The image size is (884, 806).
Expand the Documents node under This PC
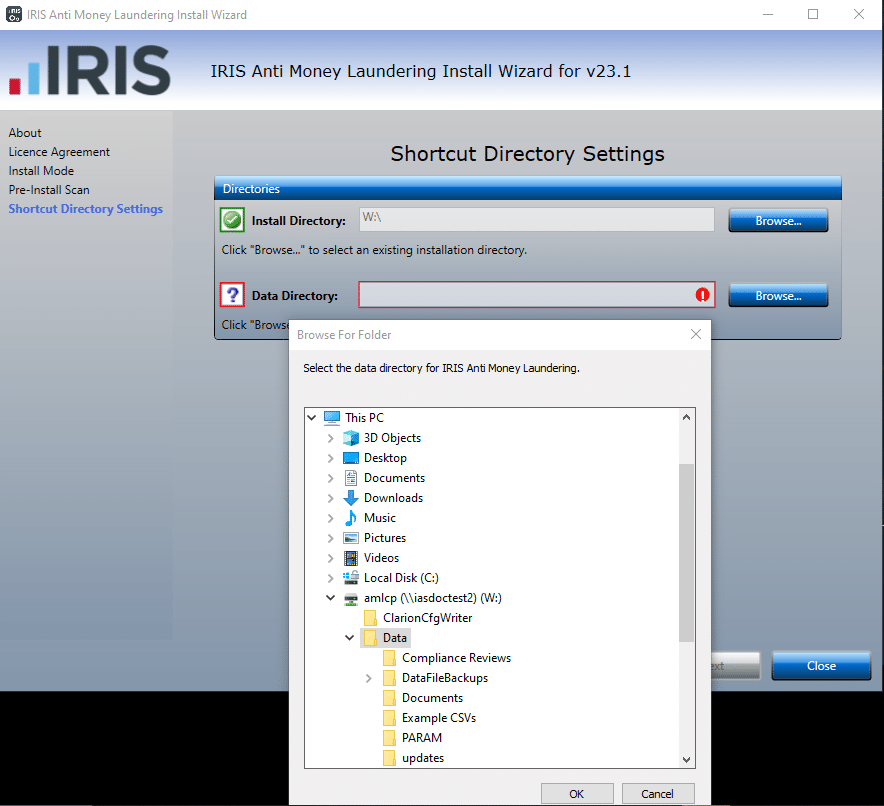tap(331, 478)
